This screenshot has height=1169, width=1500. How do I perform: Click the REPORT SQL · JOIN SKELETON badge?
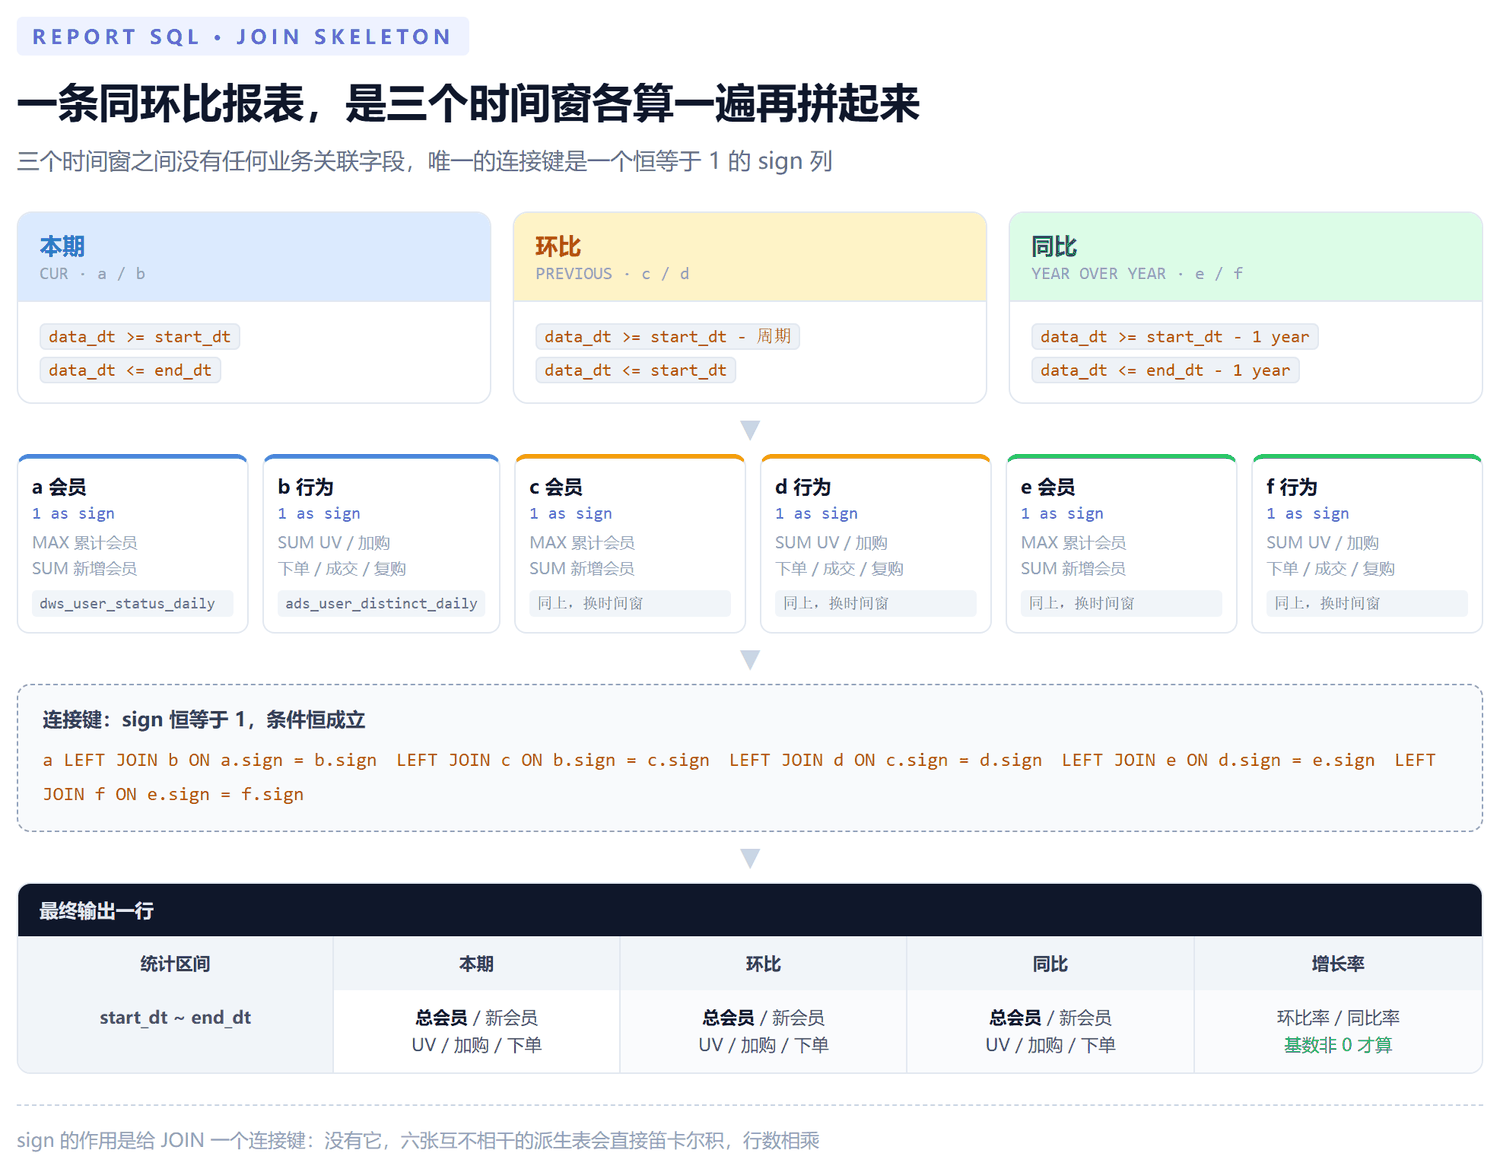[x=243, y=37]
